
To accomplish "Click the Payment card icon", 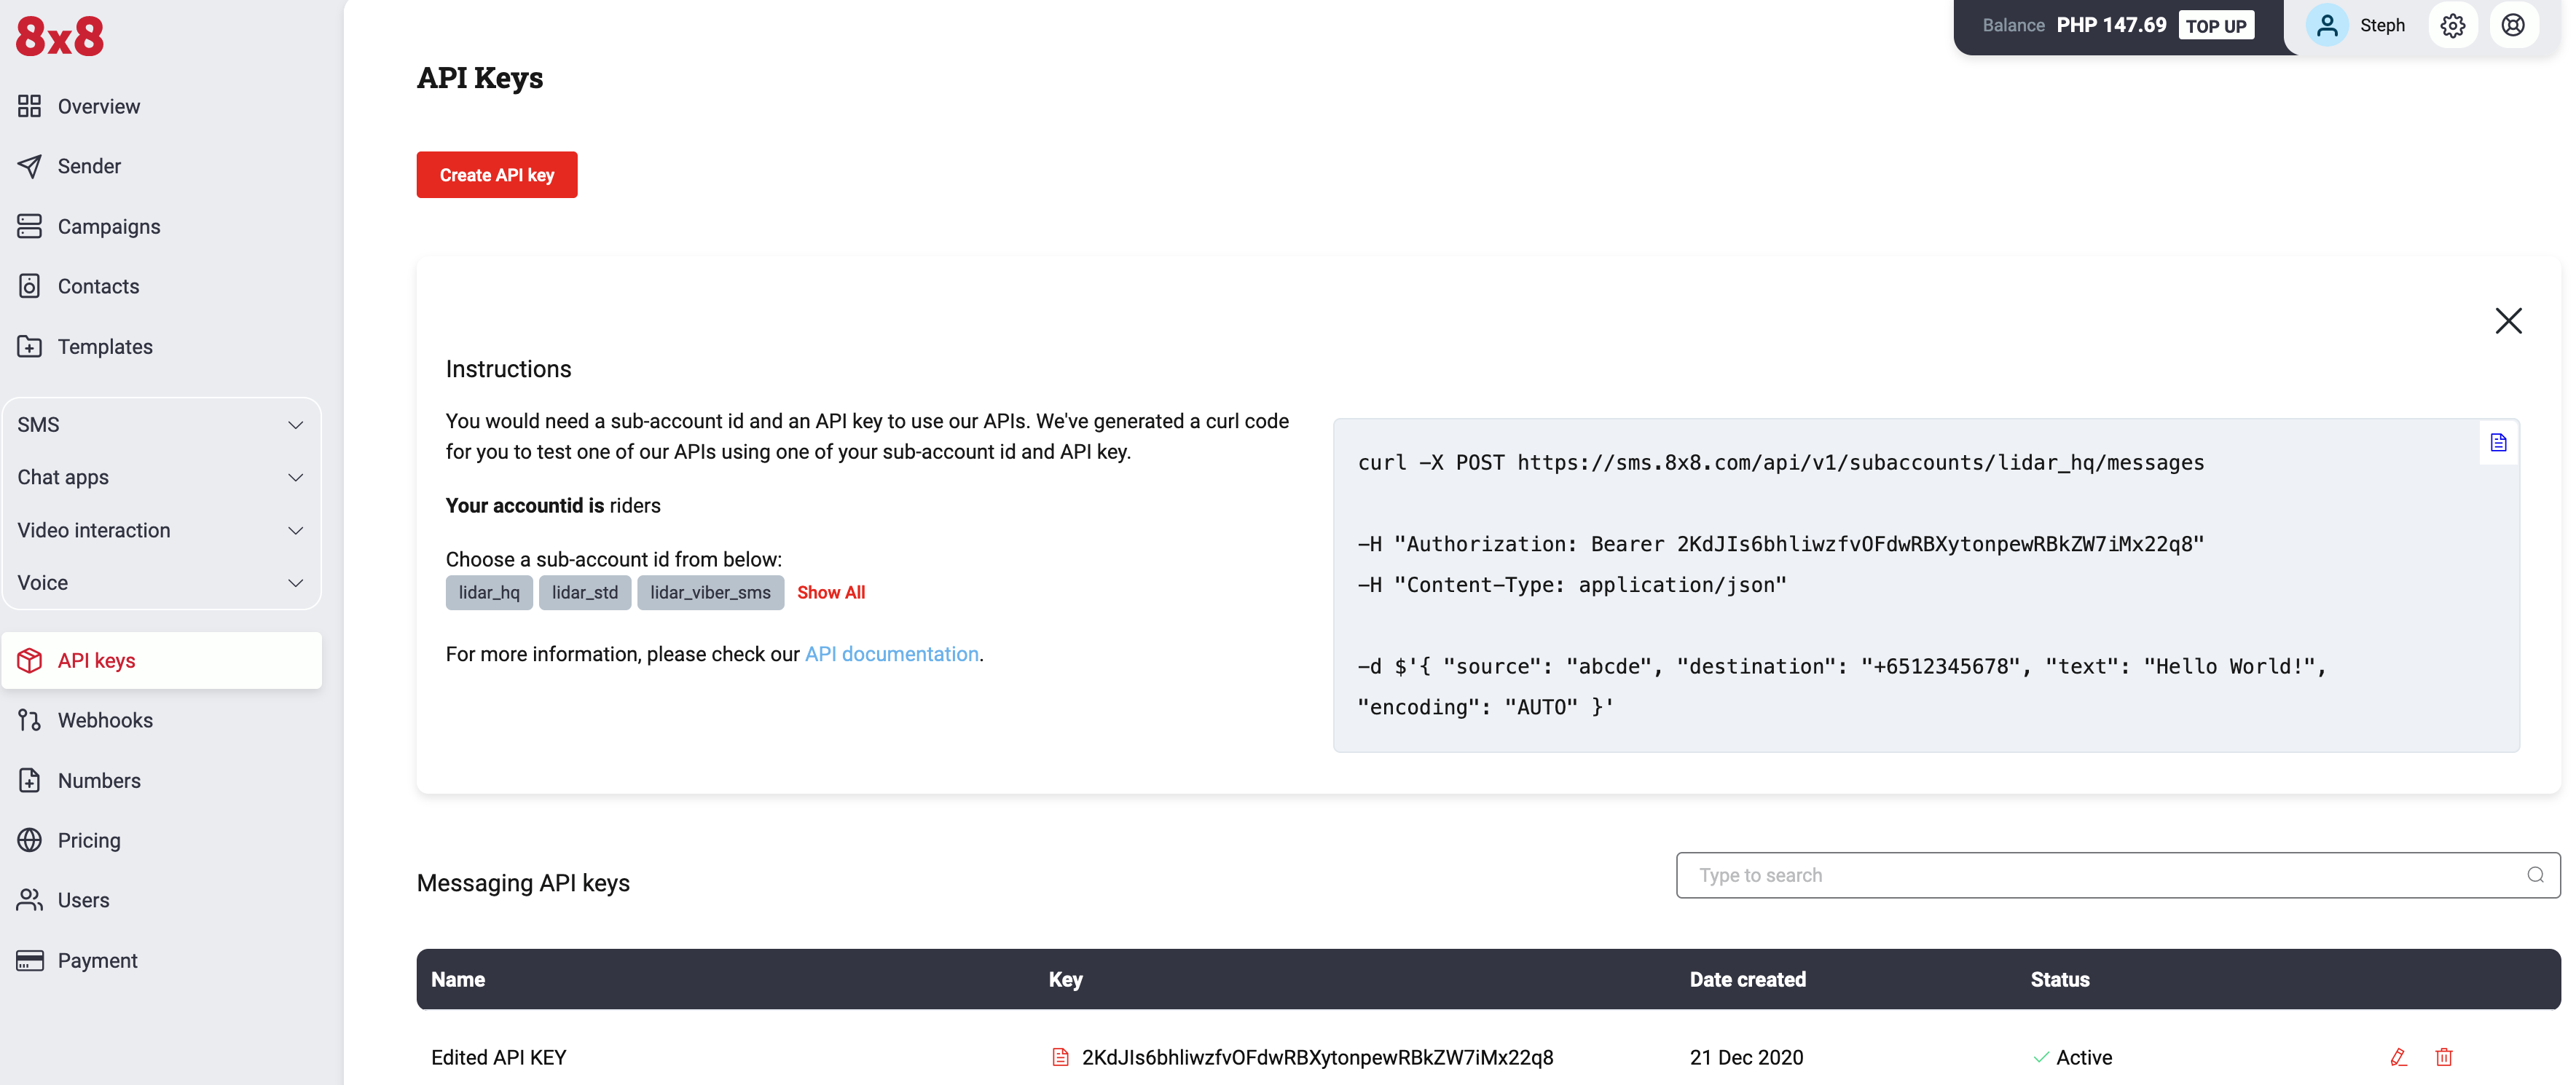I will pos(29,960).
